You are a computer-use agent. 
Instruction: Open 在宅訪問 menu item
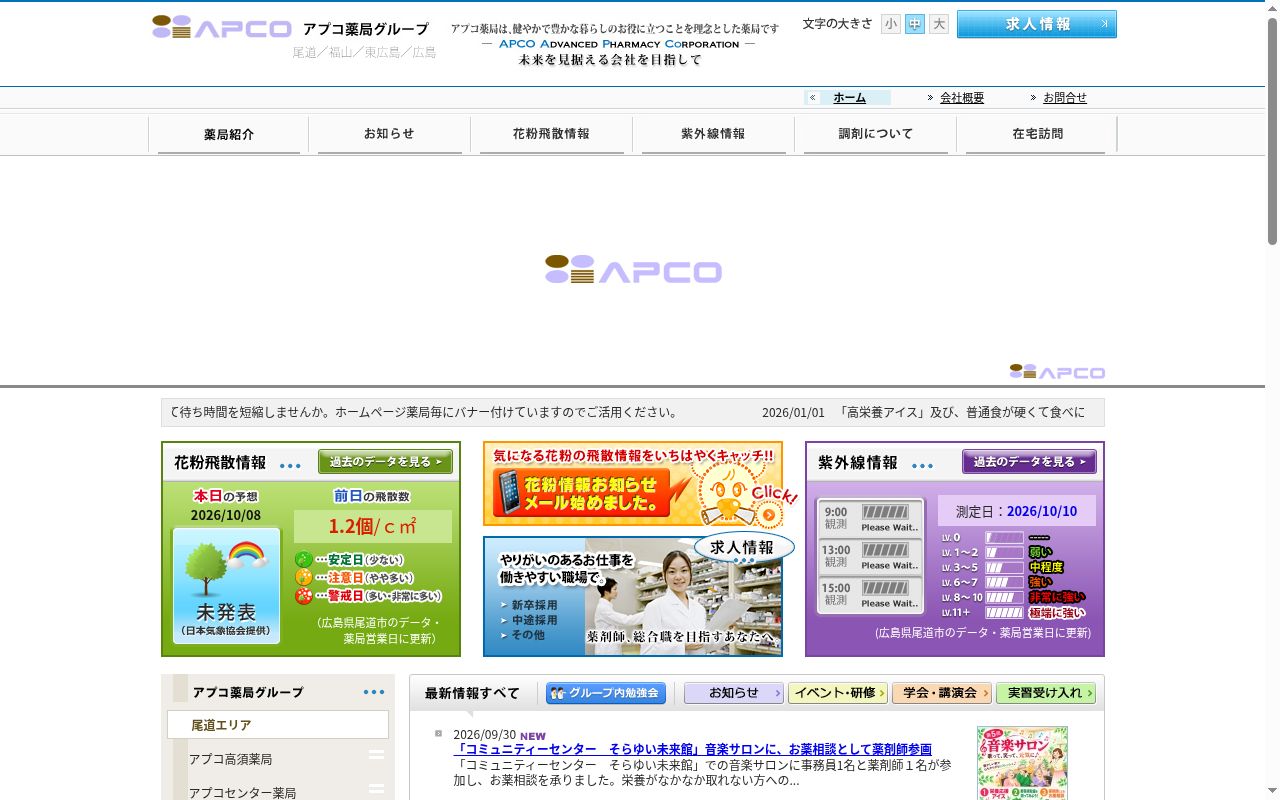pyautogui.click(x=1037, y=134)
